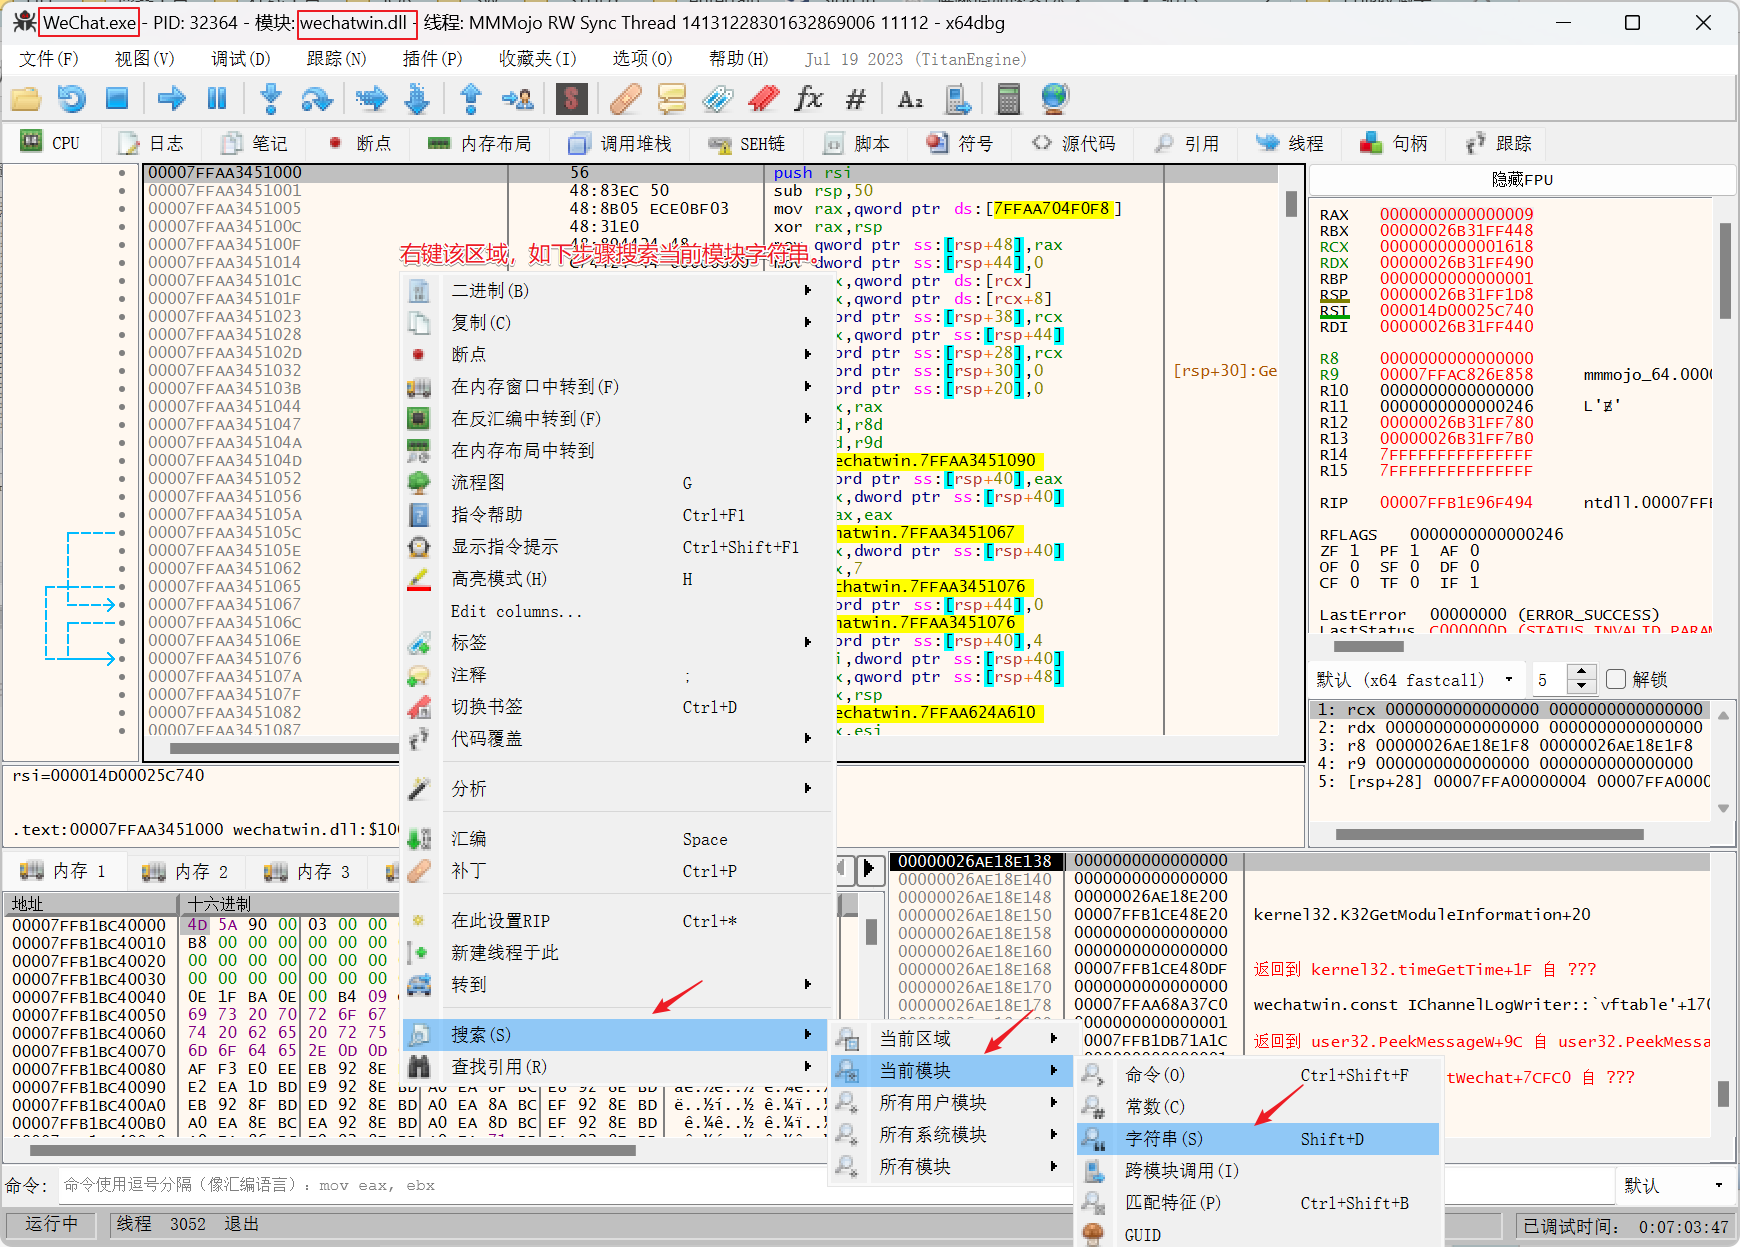
Task: Click the registers panel vertical scrollbar
Action: (1724, 270)
